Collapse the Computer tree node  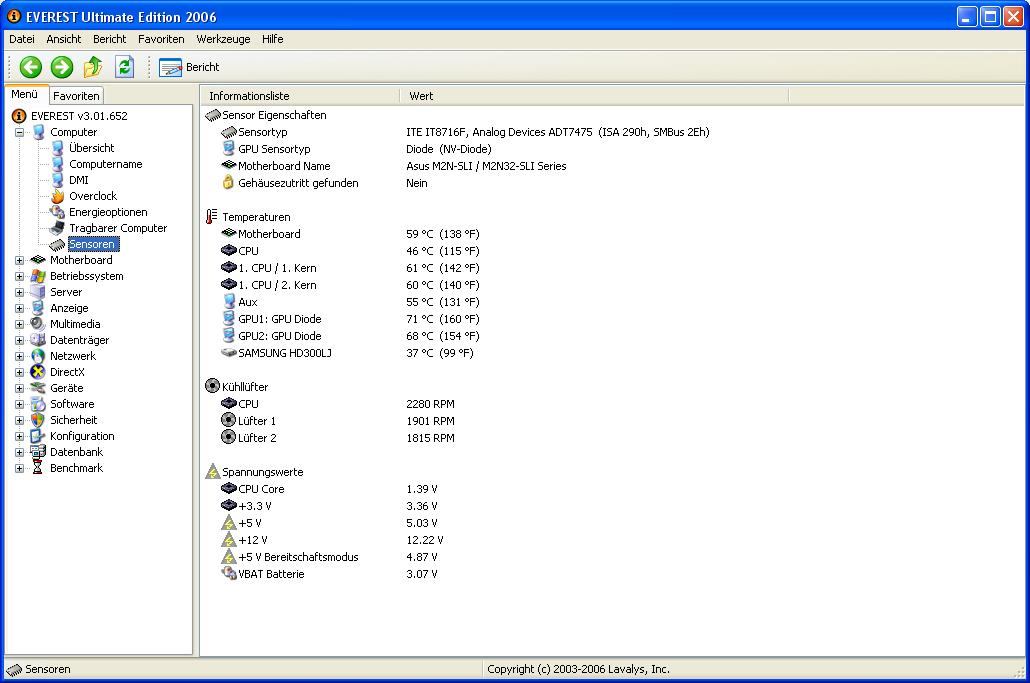(x=20, y=132)
